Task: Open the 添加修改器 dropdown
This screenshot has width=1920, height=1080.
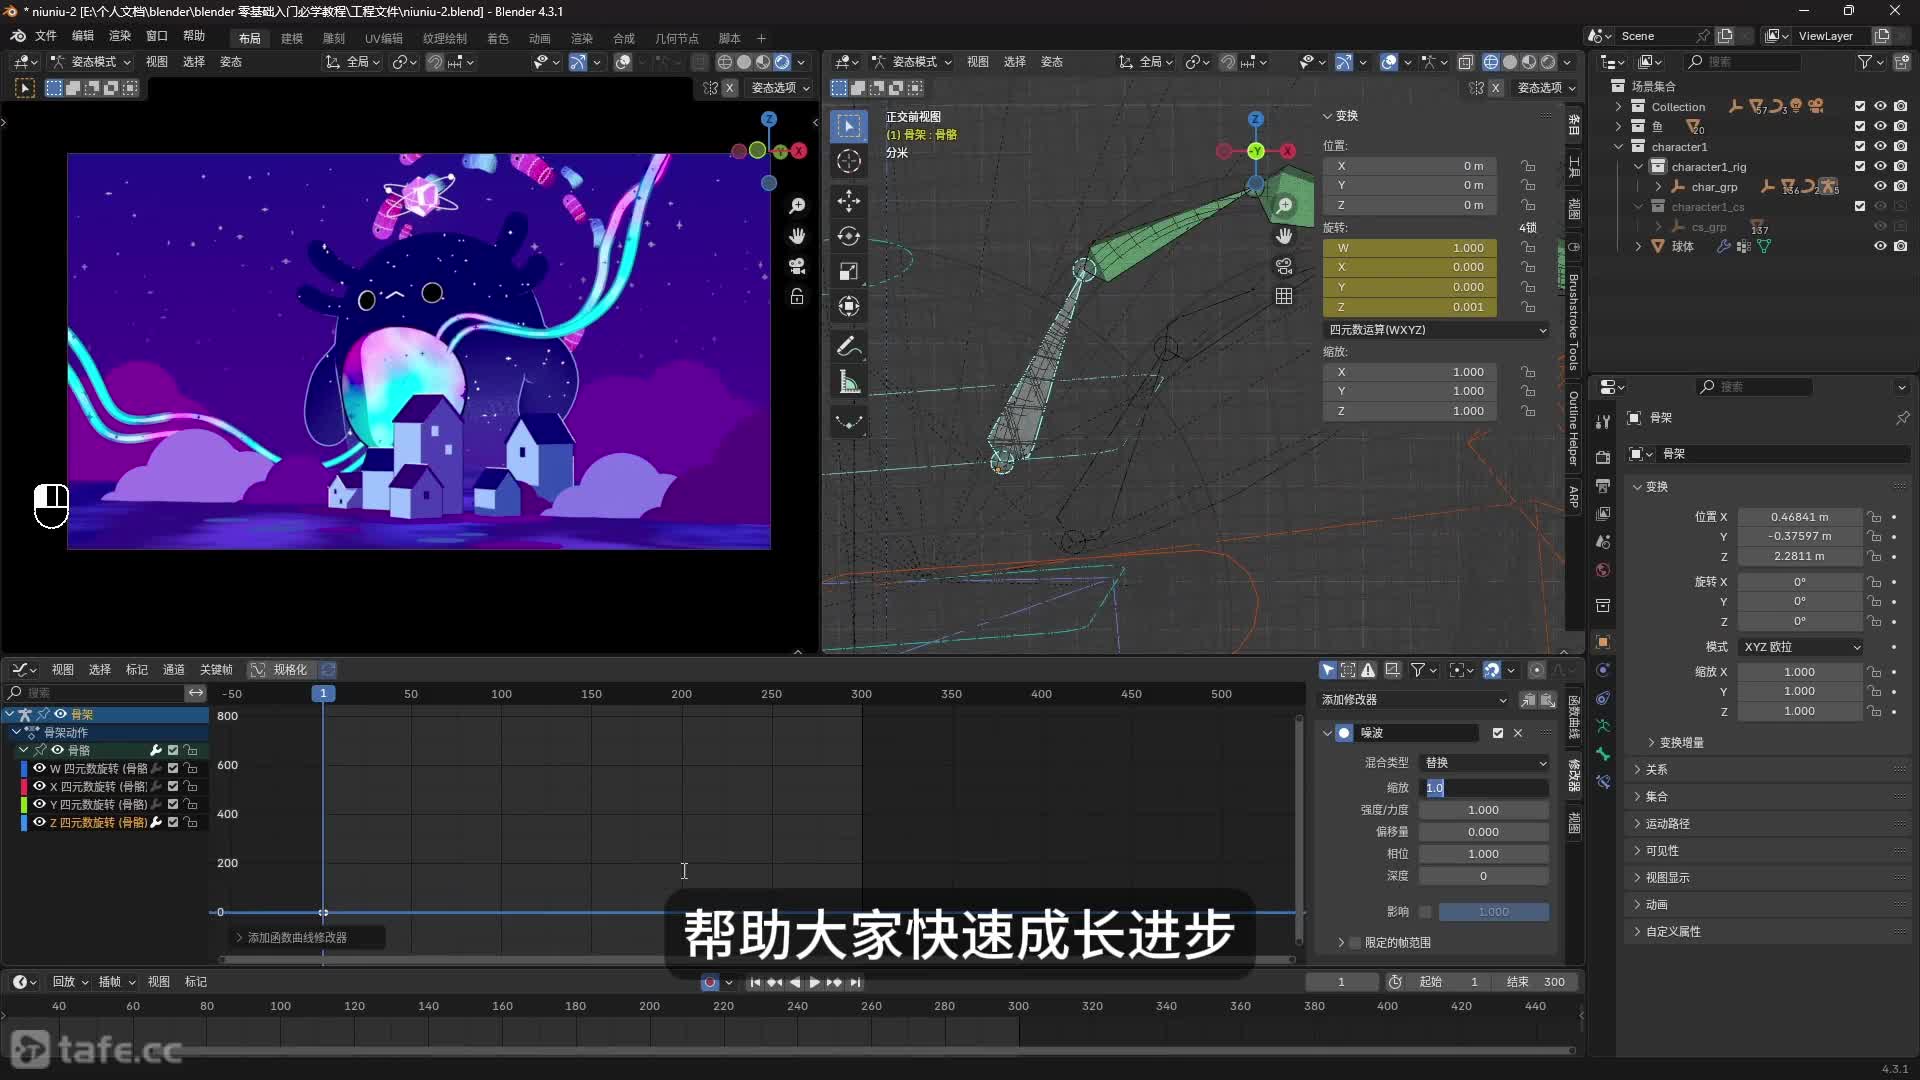Action: (1414, 700)
